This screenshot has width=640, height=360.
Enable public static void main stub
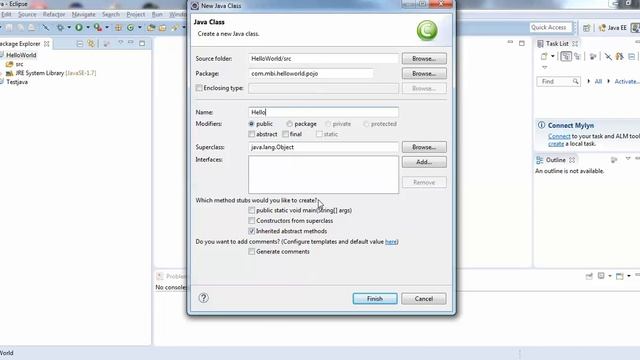[251, 210]
